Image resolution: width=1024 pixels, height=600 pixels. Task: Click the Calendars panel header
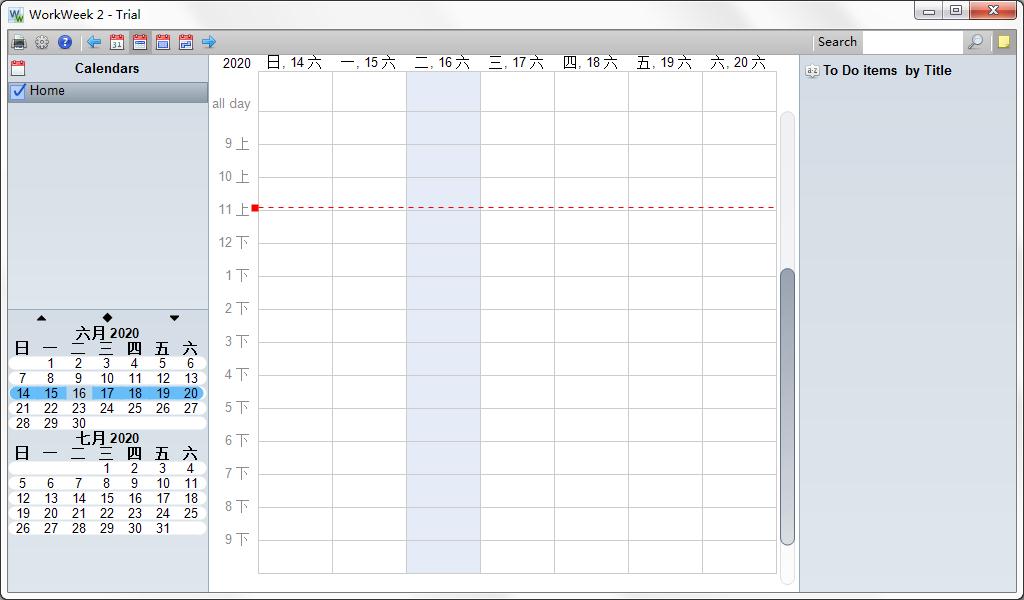click(x=107, y=68)
